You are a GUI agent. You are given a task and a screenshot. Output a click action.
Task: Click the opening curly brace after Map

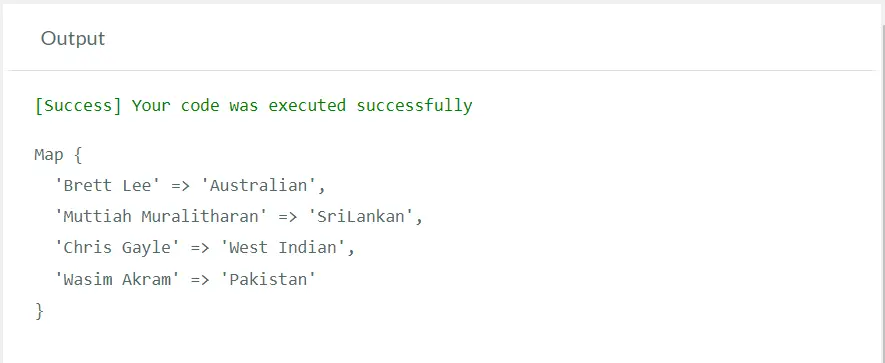point(78,155)
